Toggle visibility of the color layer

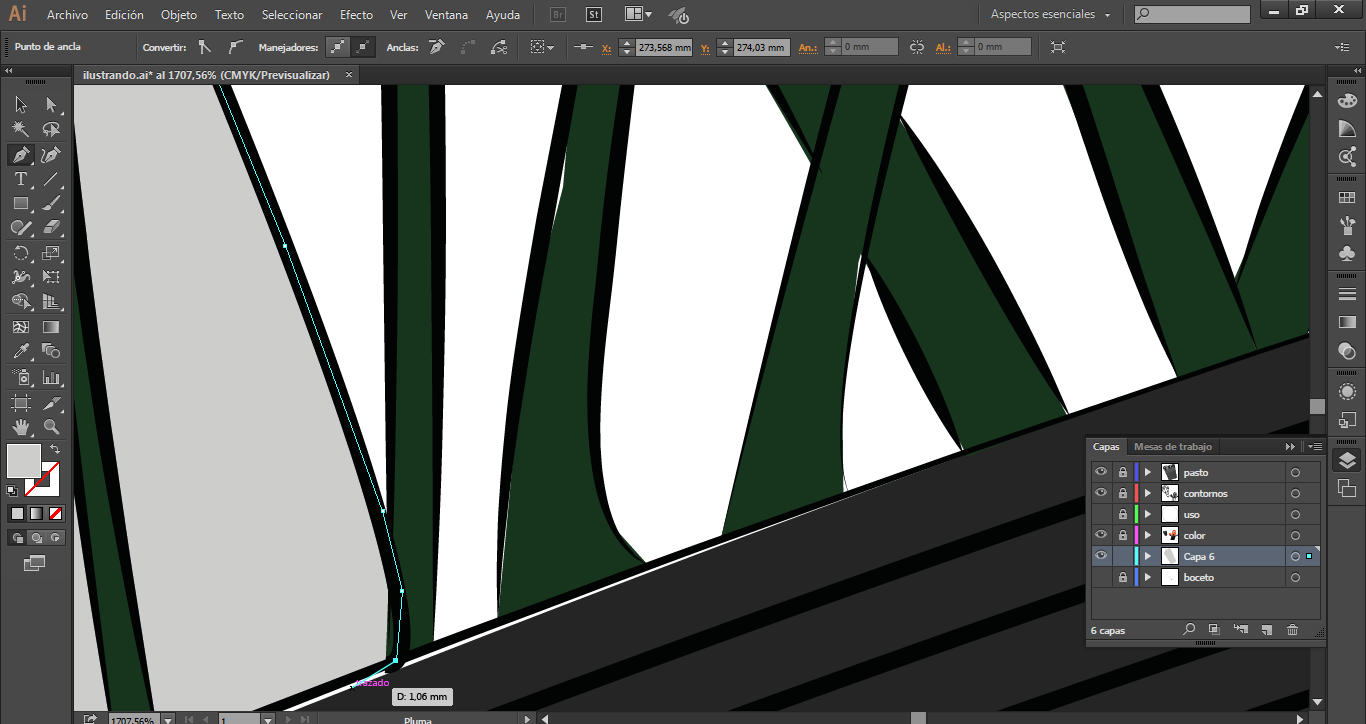click(1101, 535)
